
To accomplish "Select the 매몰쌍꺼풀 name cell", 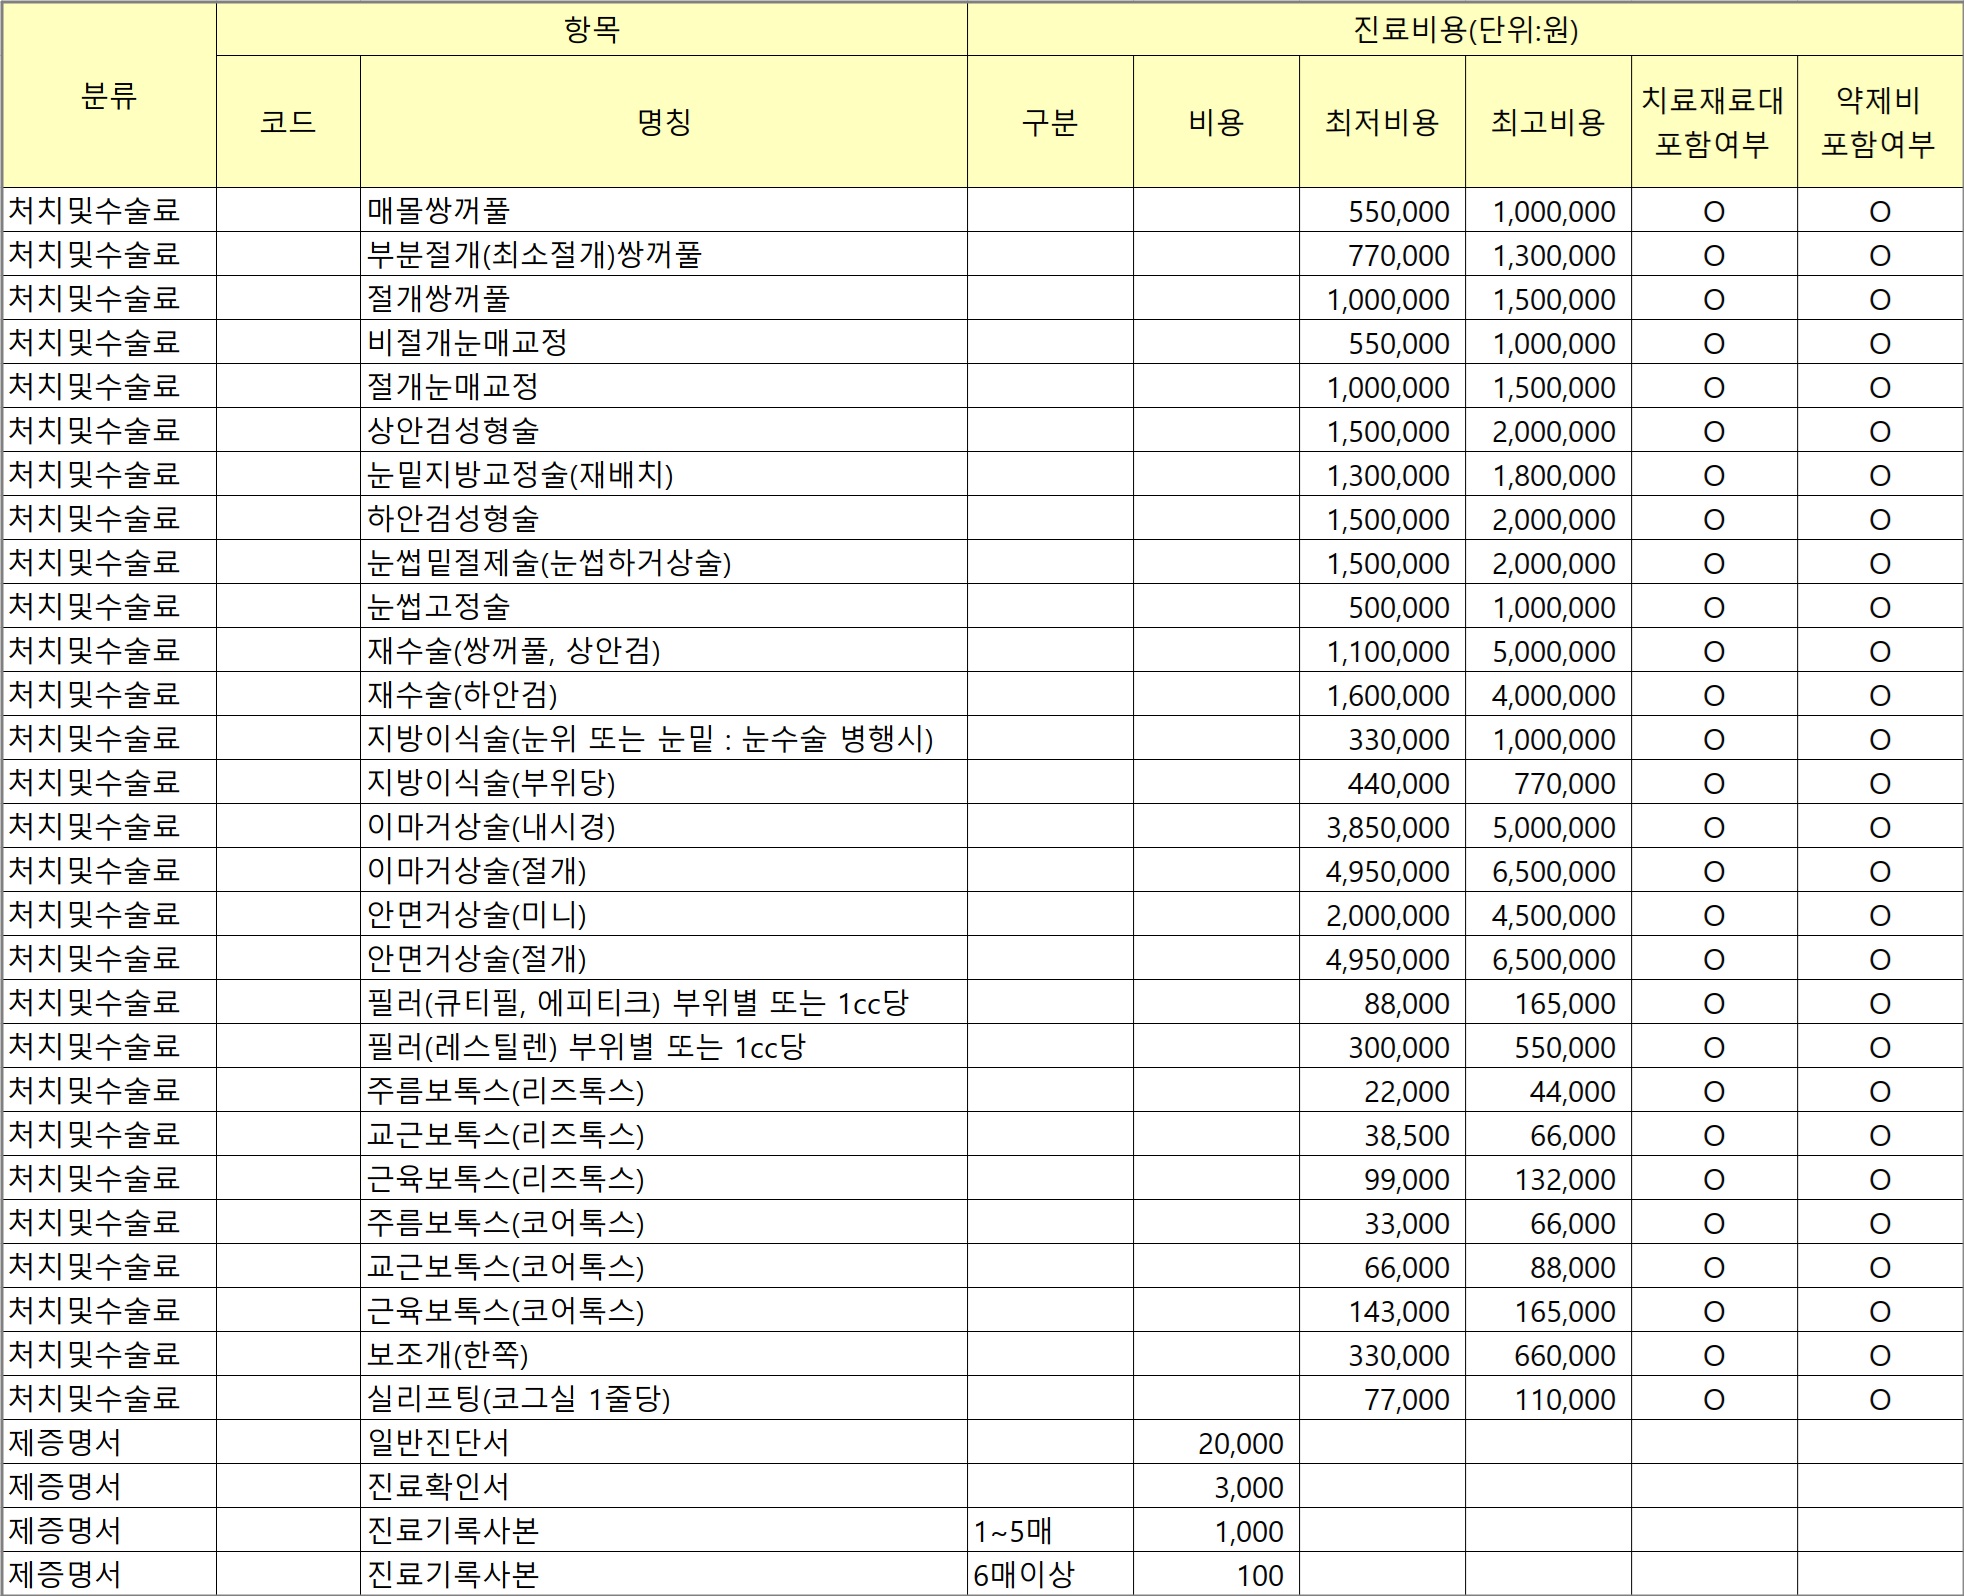I will coord(664,211).
